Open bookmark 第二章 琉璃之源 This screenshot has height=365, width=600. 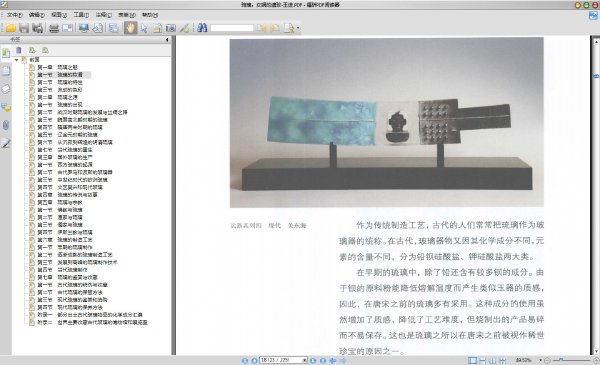(57, 97)
